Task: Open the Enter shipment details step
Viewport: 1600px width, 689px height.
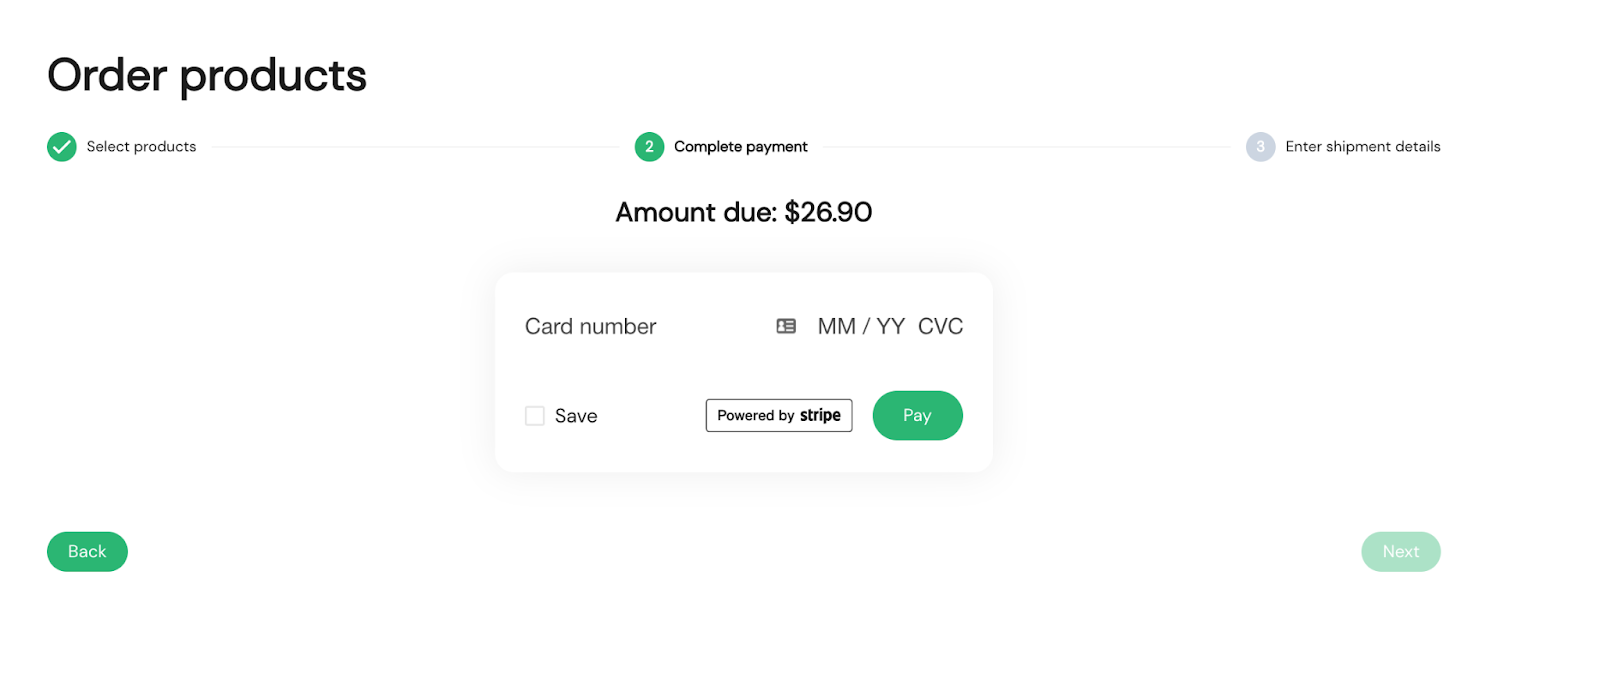Action: (1362, 147)
